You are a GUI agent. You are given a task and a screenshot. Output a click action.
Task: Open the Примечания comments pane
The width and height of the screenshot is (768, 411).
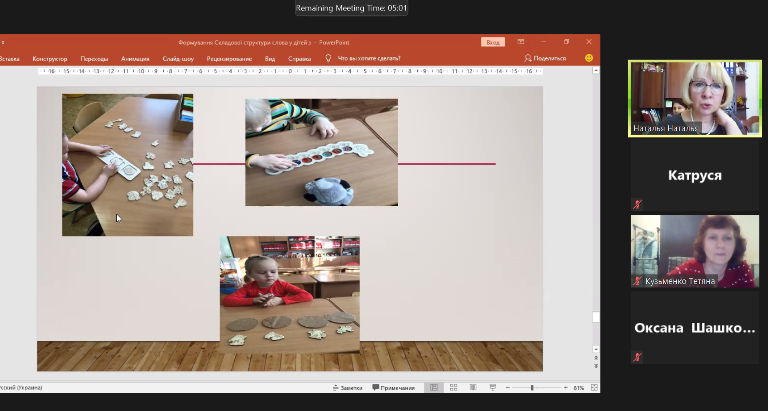click(x=393, y=387)
